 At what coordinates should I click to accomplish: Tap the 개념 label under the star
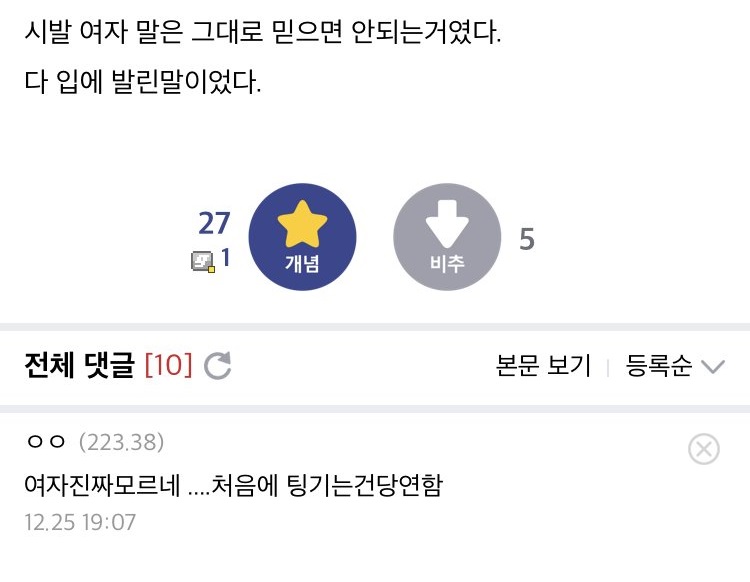(302, 264)
